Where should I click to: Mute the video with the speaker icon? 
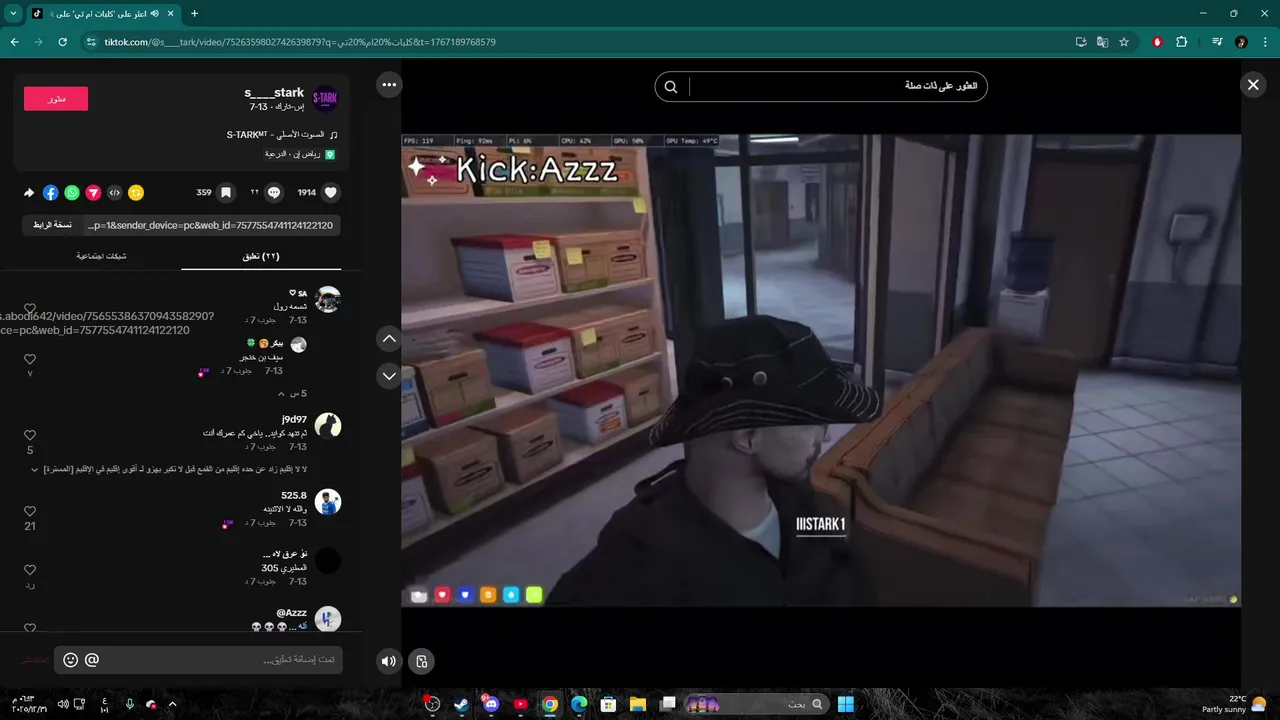point(389,660)
